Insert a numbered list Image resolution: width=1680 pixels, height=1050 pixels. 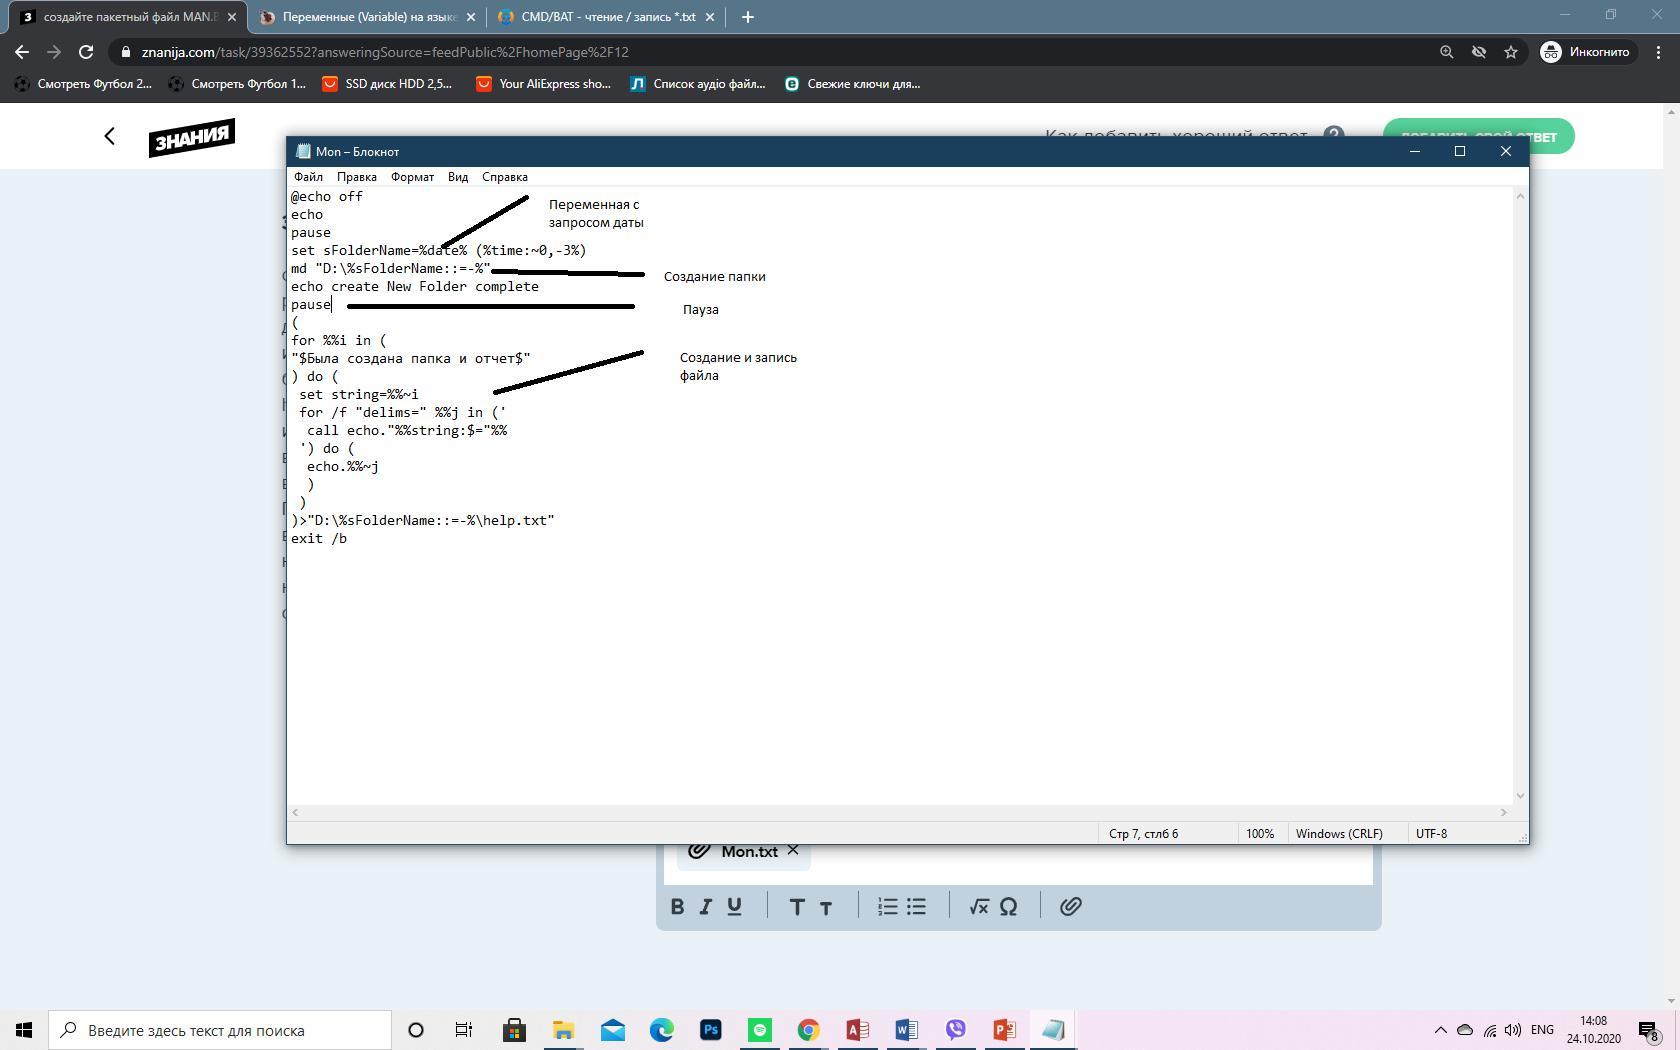(x=888, y=906)
